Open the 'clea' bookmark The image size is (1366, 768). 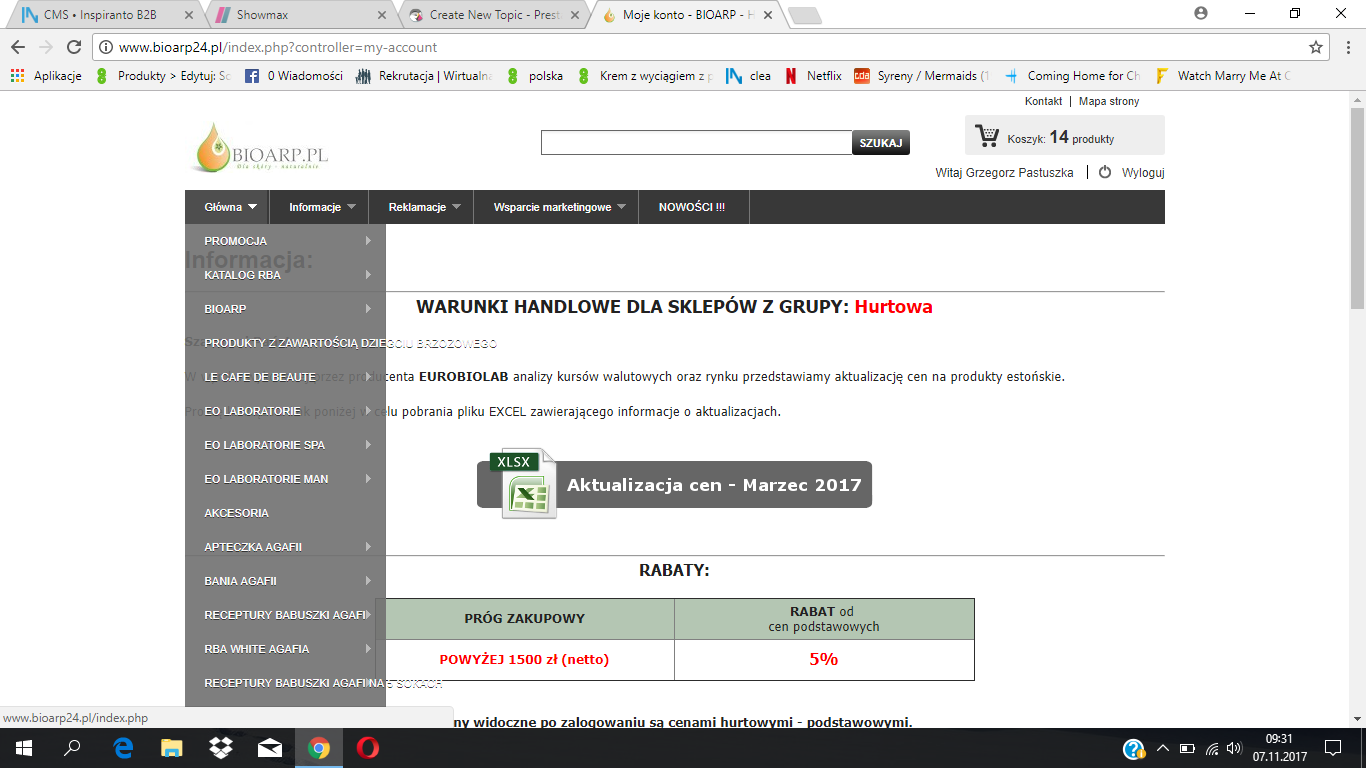(x=749, y=76)
